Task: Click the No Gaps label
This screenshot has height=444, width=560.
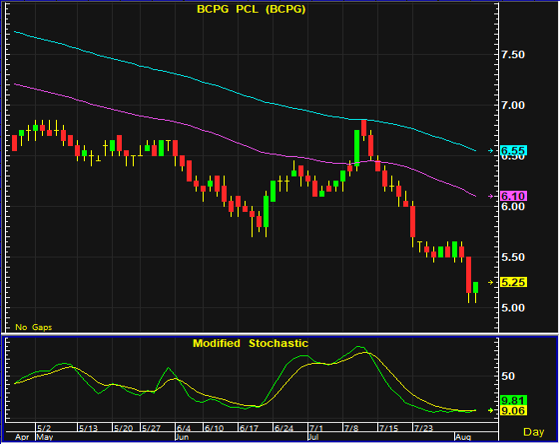Action: tap(33, 327)
